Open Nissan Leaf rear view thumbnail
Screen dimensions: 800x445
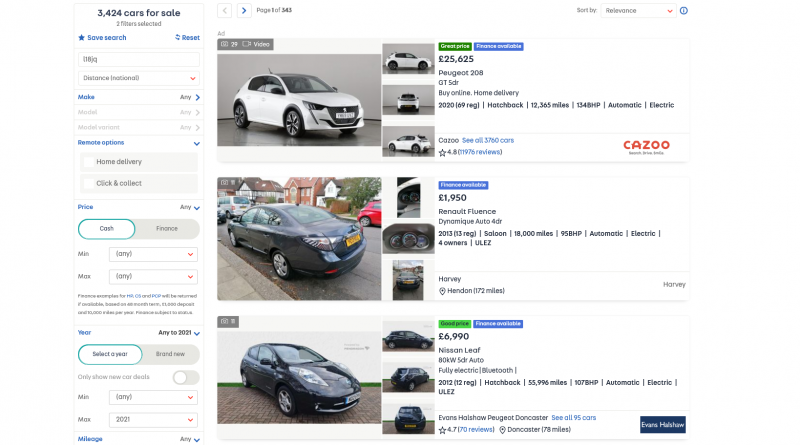click(408, 419)
